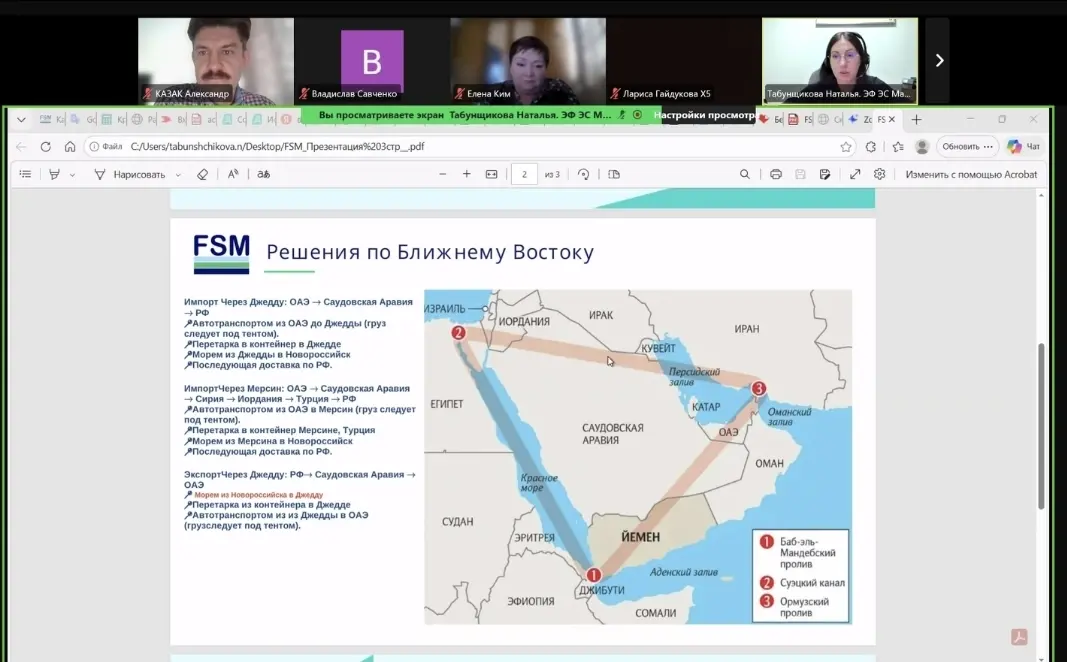Click the save as icon
Image resolution: width=1067 pixels, height=662 pixels.
click(825, 174)
